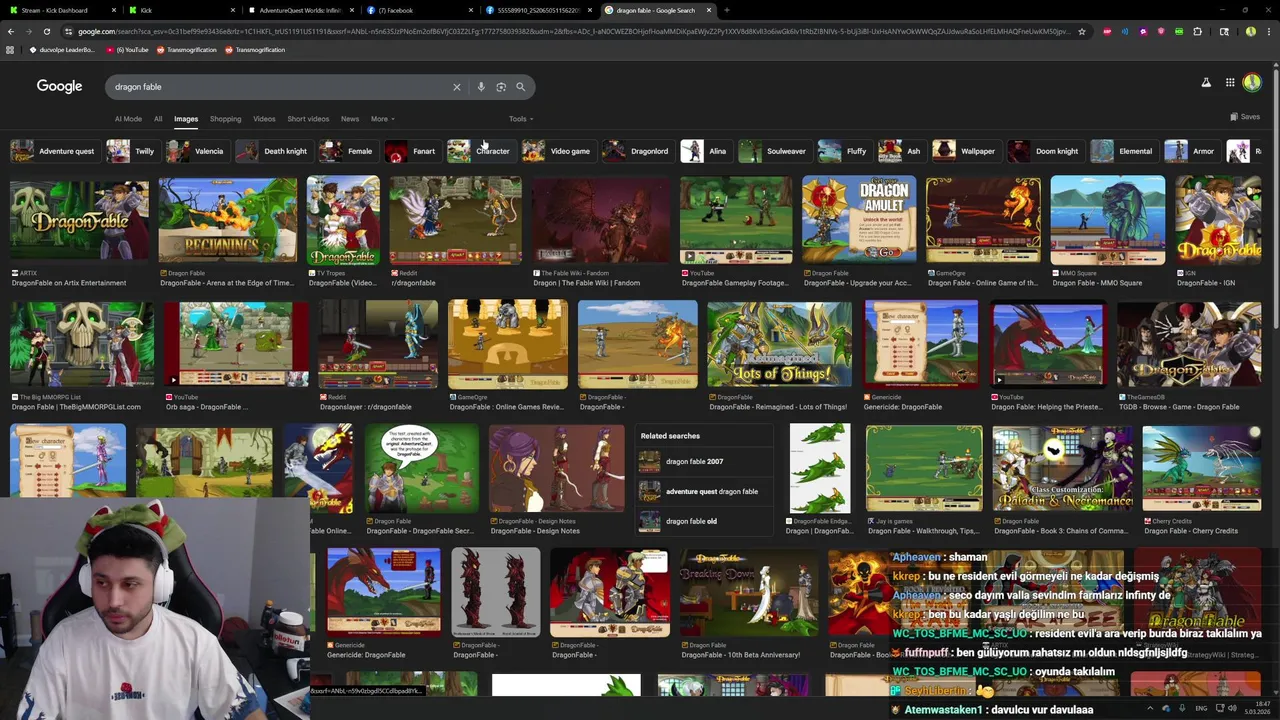Switch to the All results tab
Image resolution: width=1280 pixels, height=720 pixels.
158,119
